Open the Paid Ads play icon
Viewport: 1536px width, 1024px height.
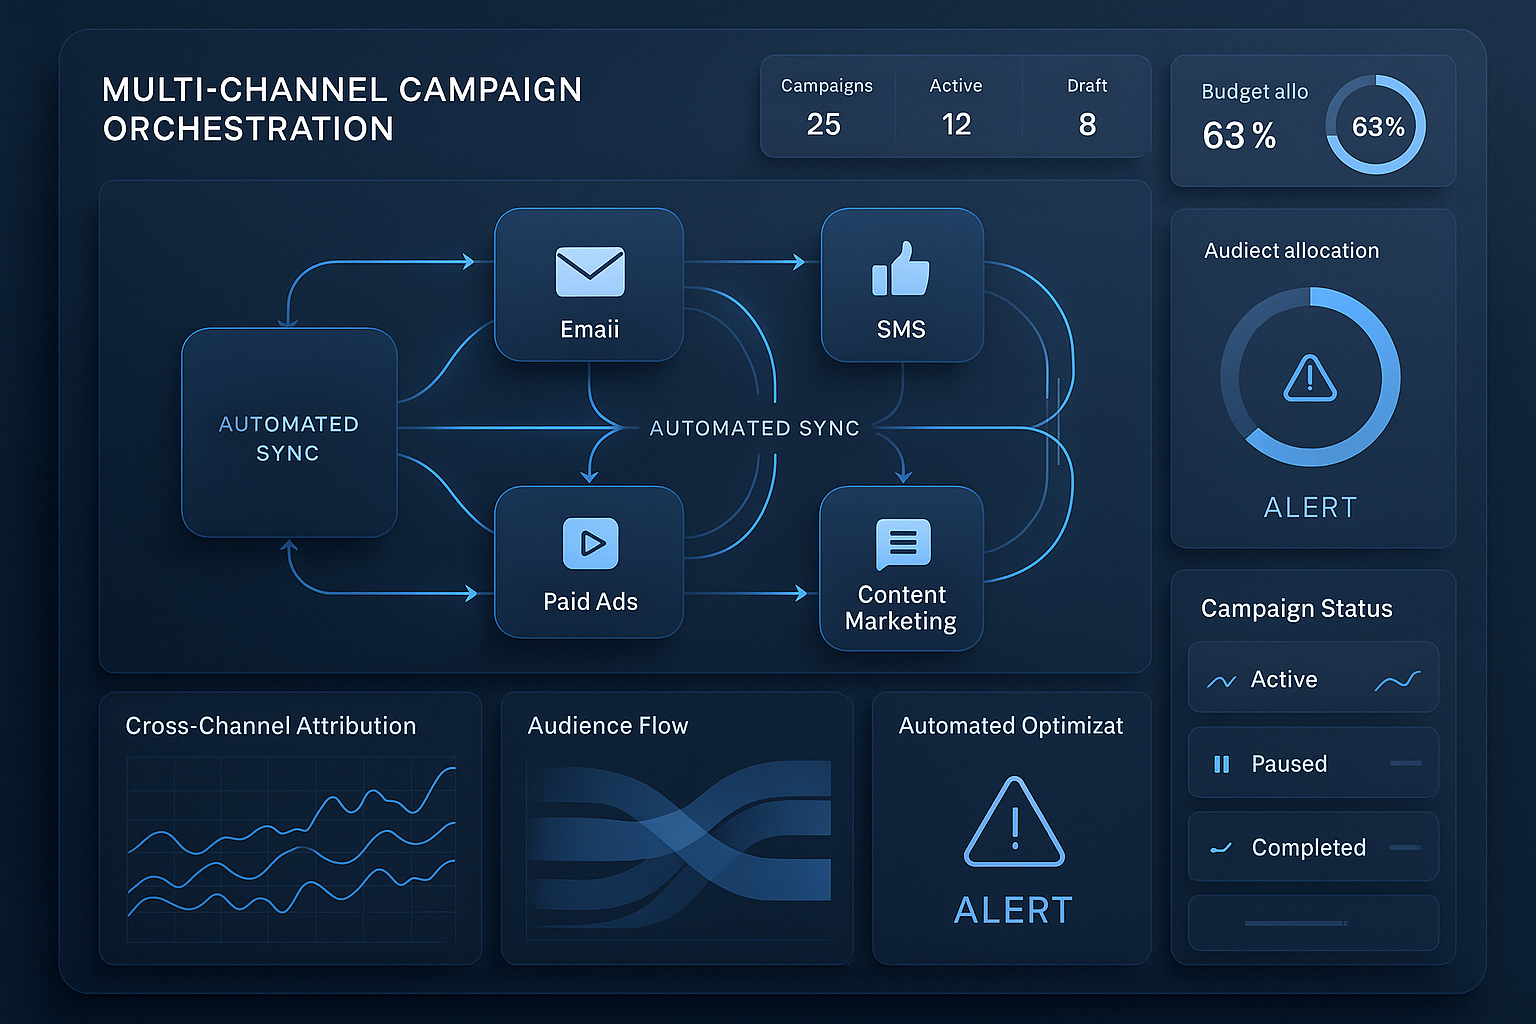tap(590, 543)
